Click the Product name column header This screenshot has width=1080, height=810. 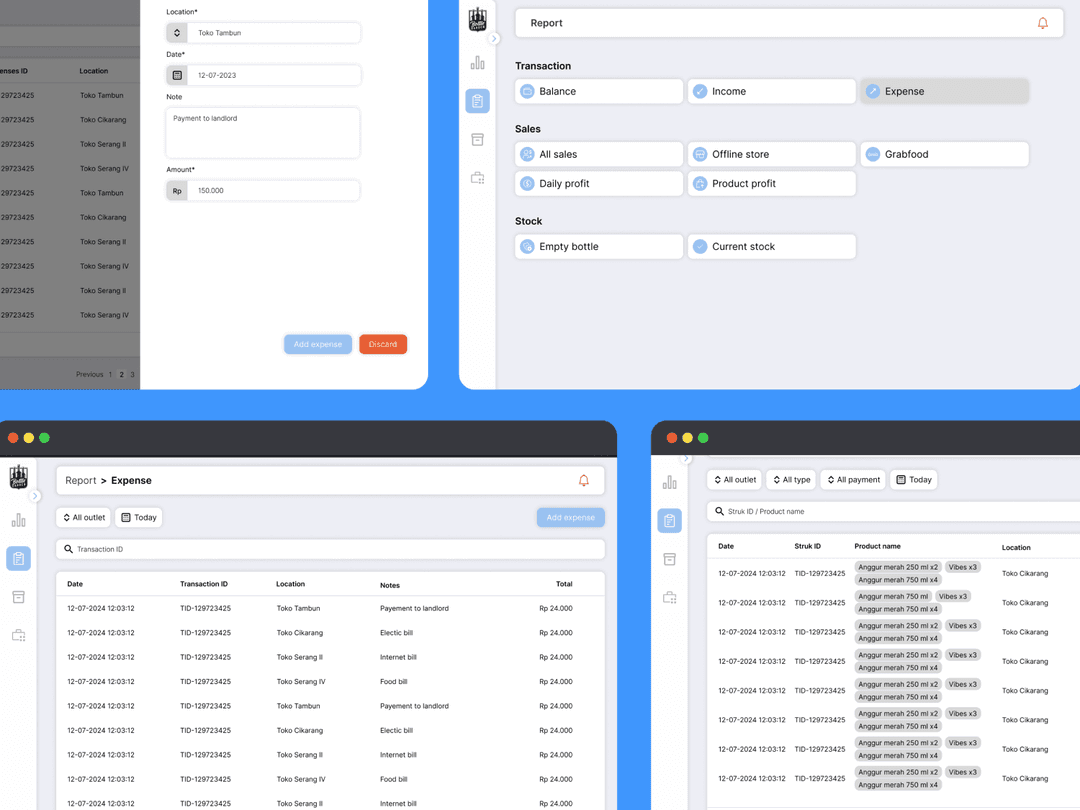pyautogui.click(x=878, y=546)
